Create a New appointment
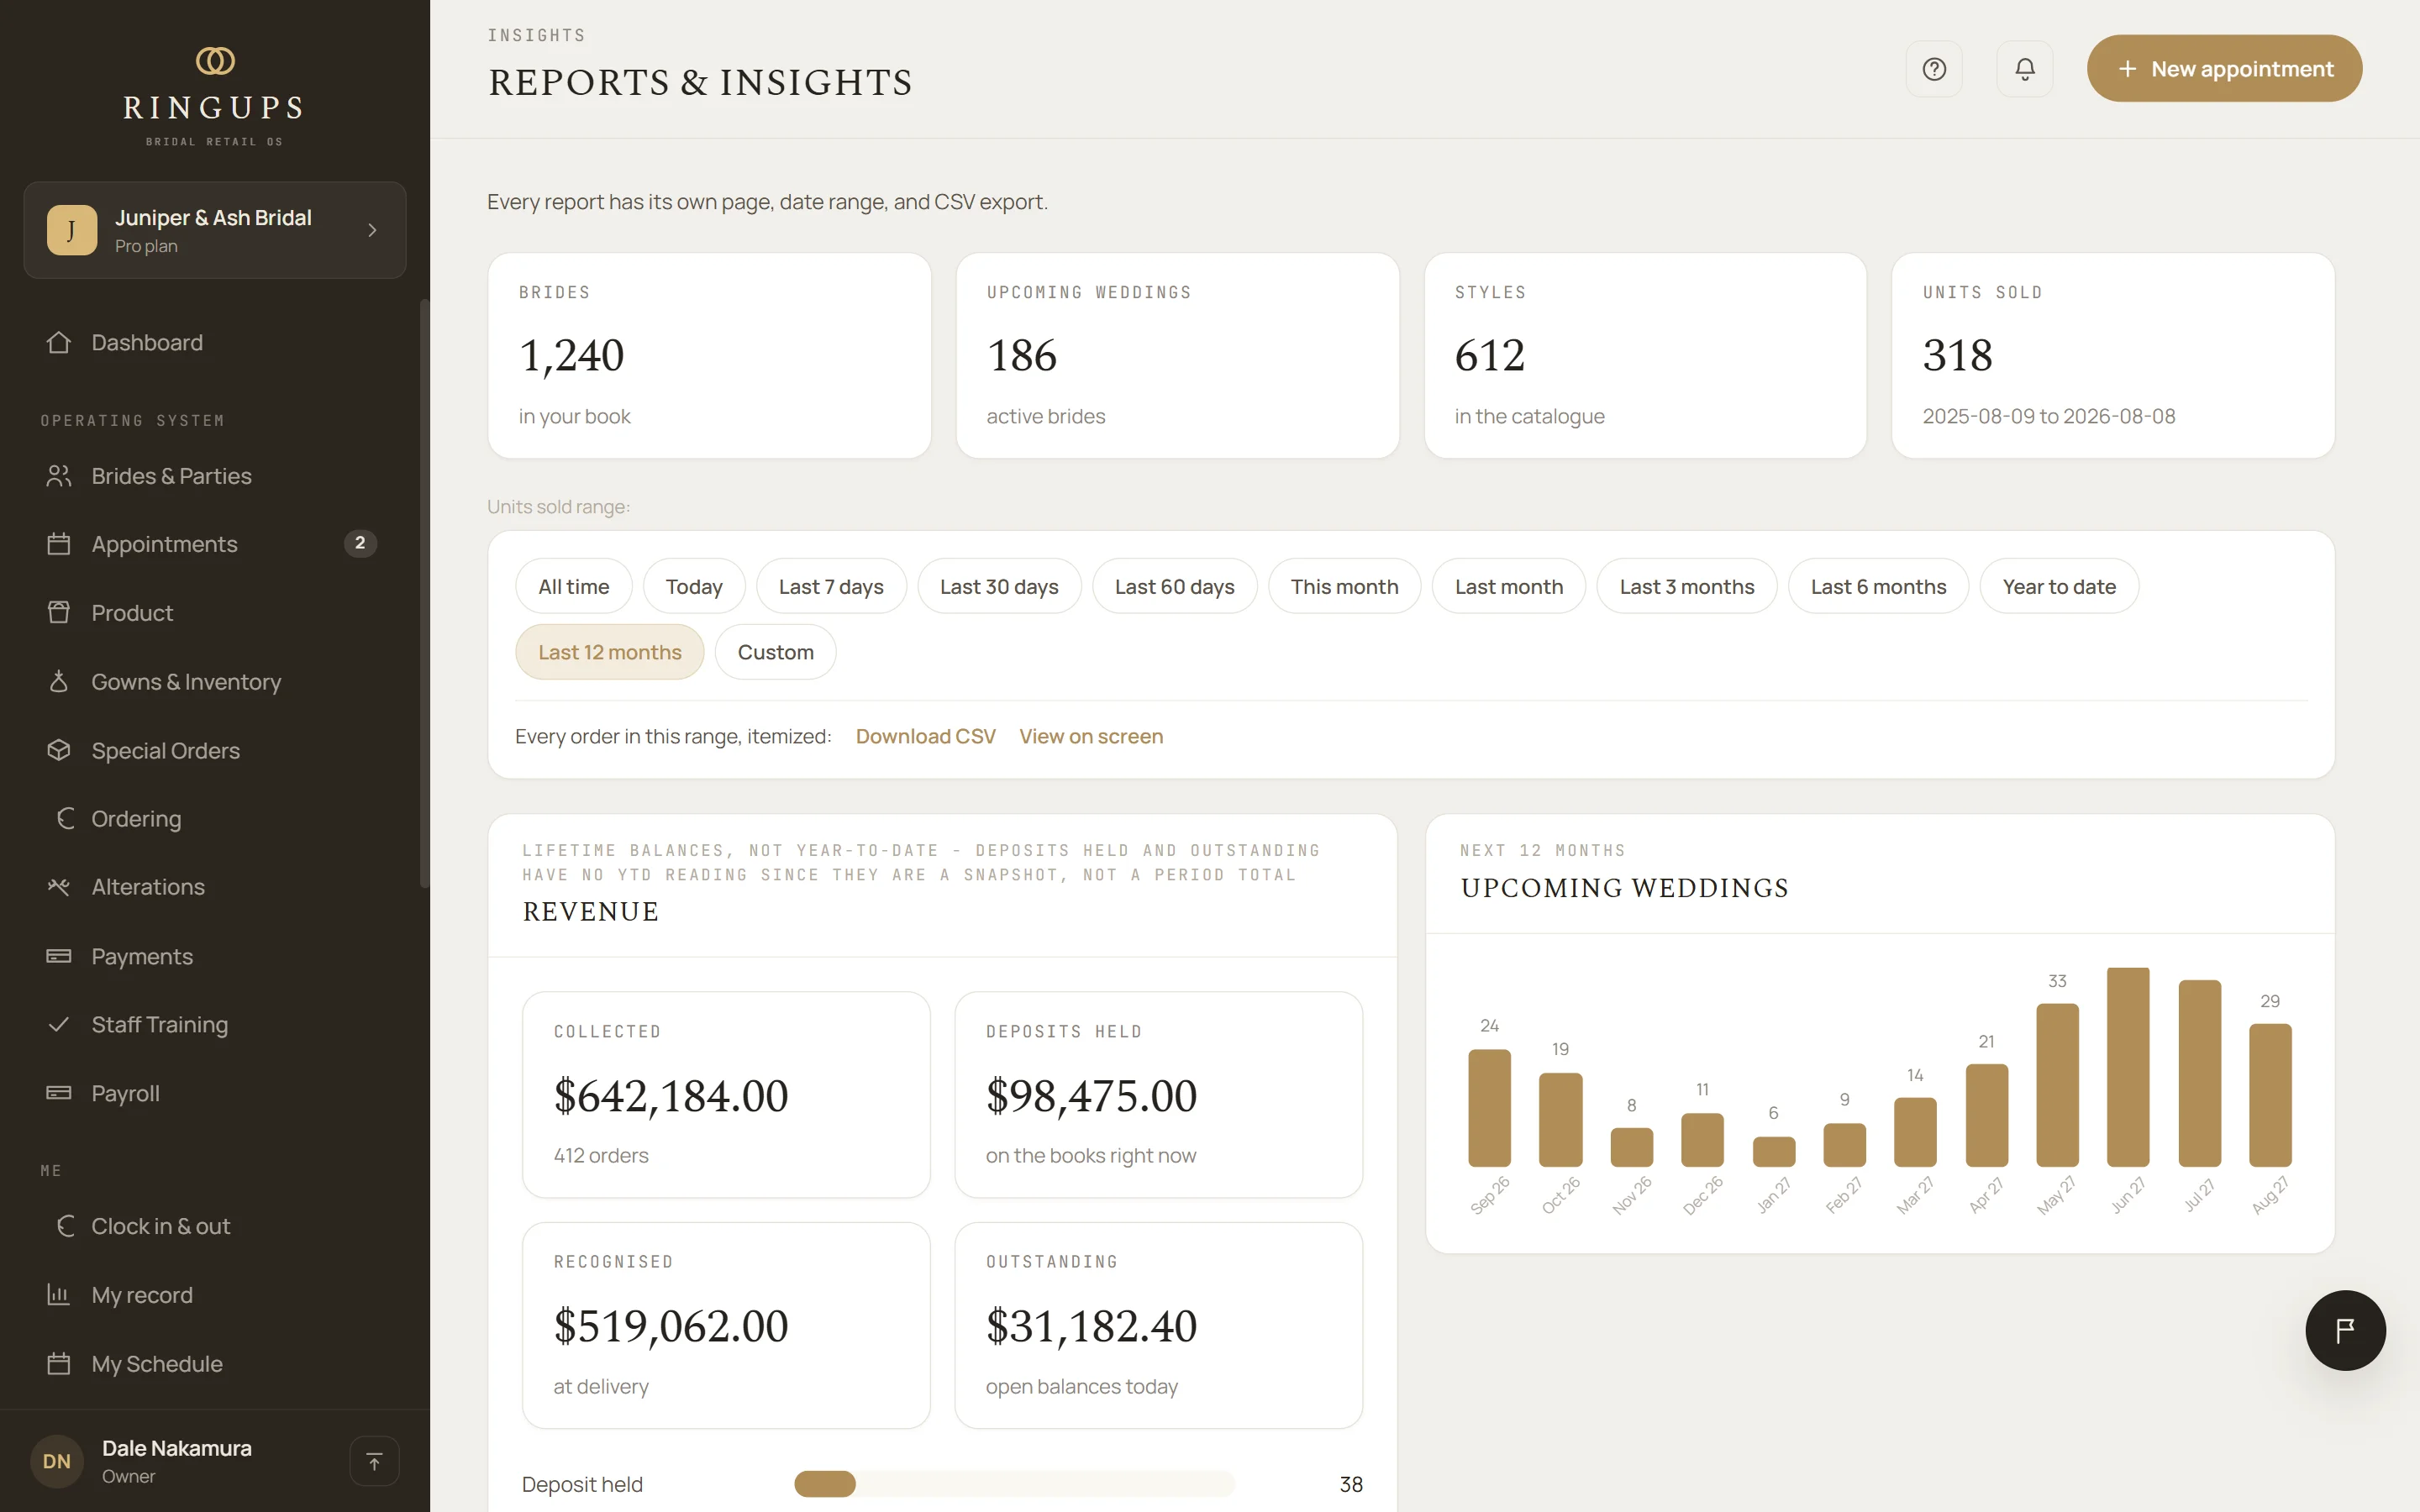 (x=2224, y=69)
